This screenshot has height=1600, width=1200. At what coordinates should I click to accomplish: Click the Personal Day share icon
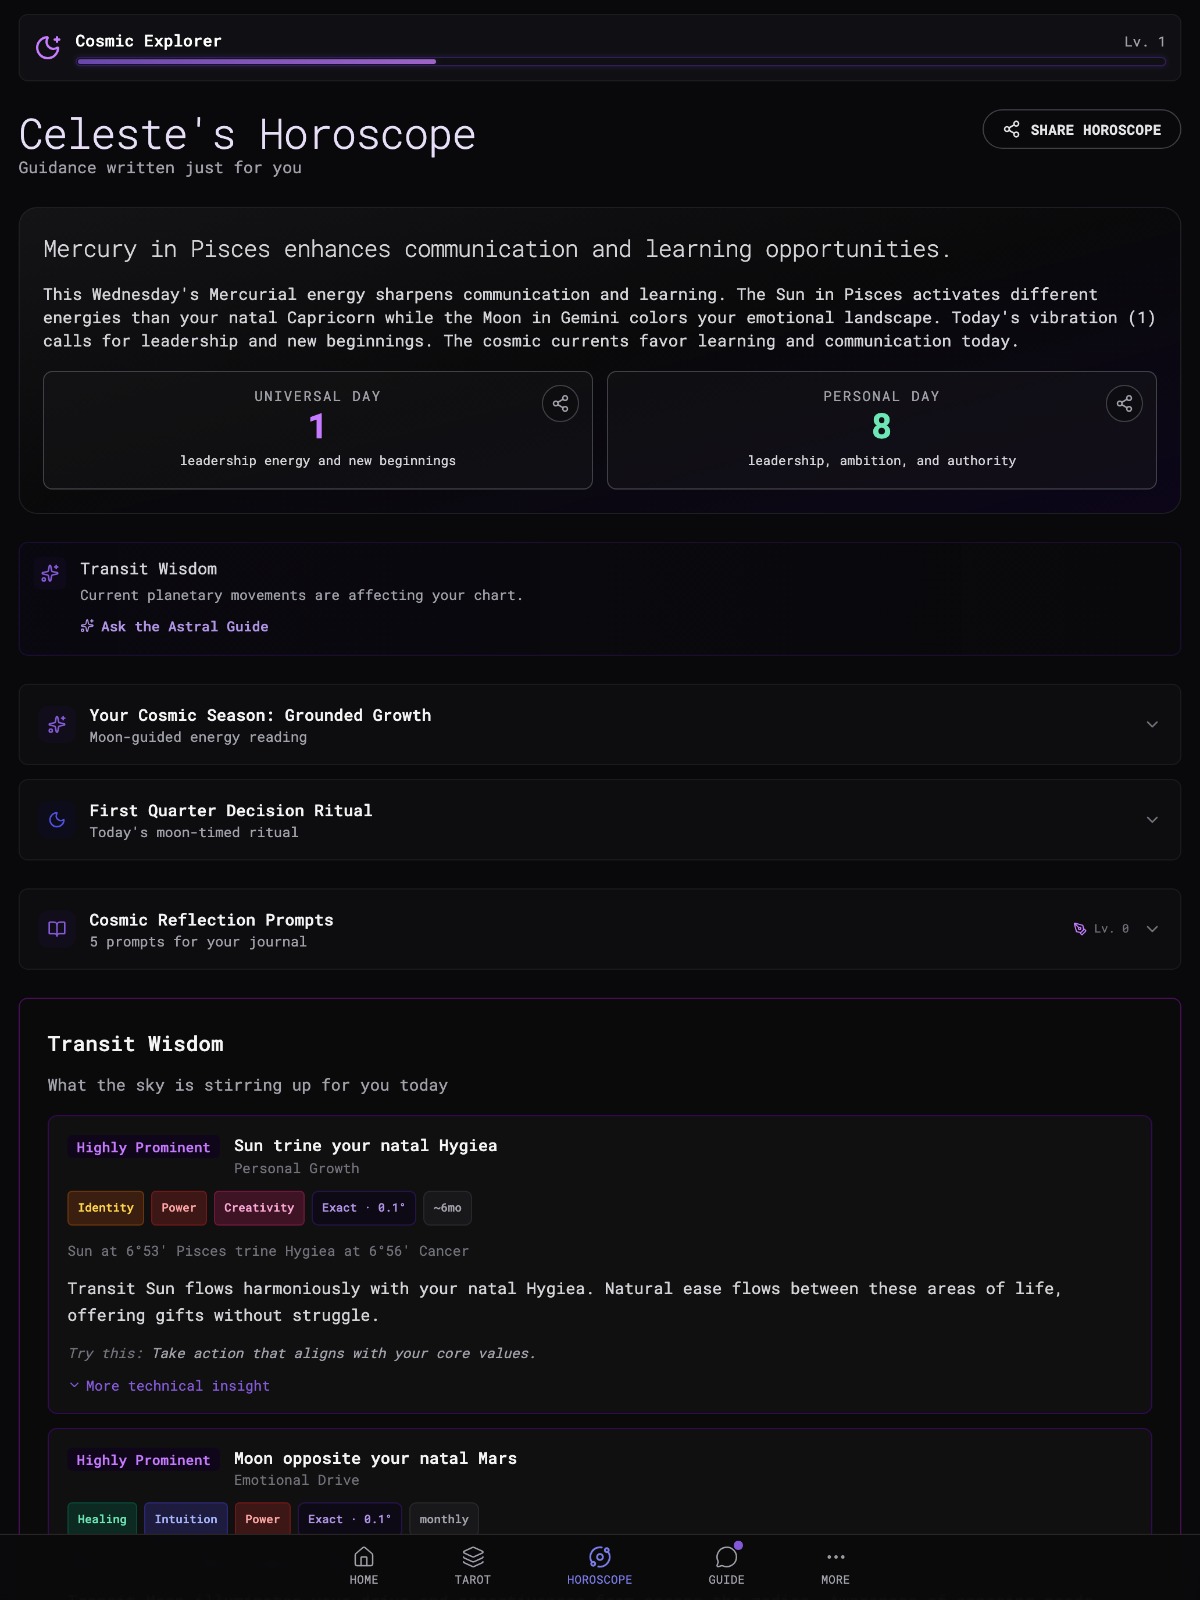pos(1124,404)
